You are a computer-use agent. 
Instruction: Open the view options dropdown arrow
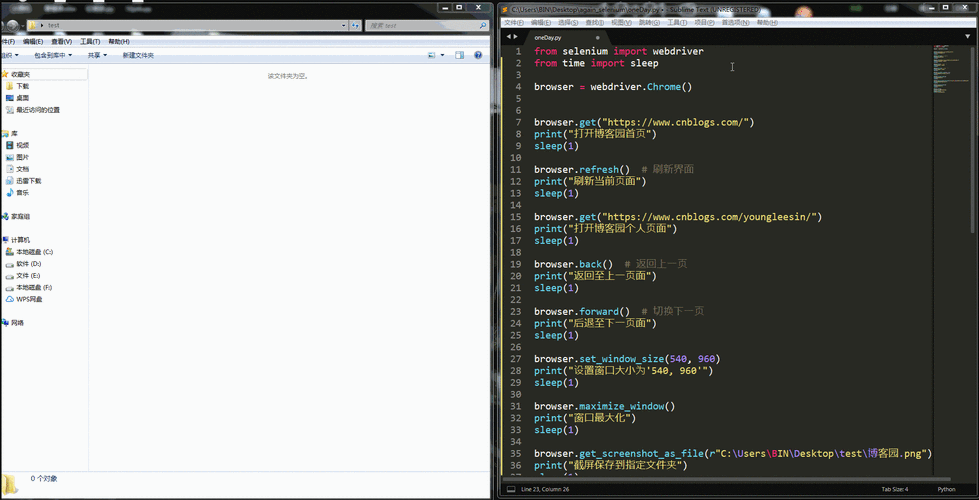pos(443,56)
